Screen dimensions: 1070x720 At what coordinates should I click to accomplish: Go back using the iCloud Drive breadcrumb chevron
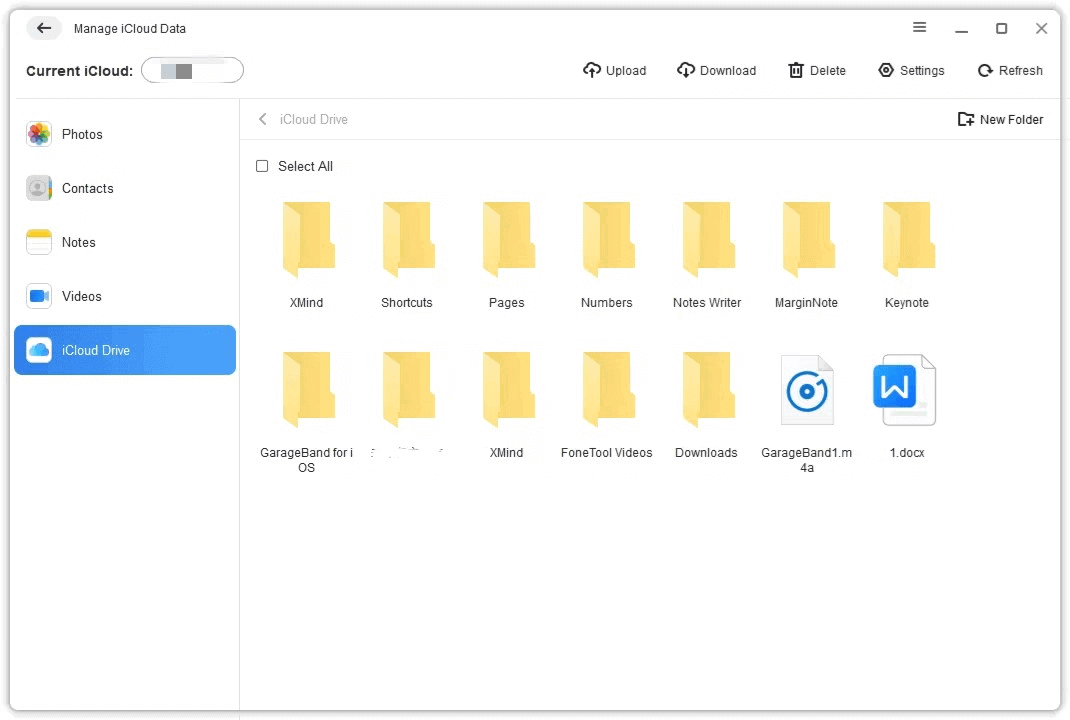click(x=263, y=119)
